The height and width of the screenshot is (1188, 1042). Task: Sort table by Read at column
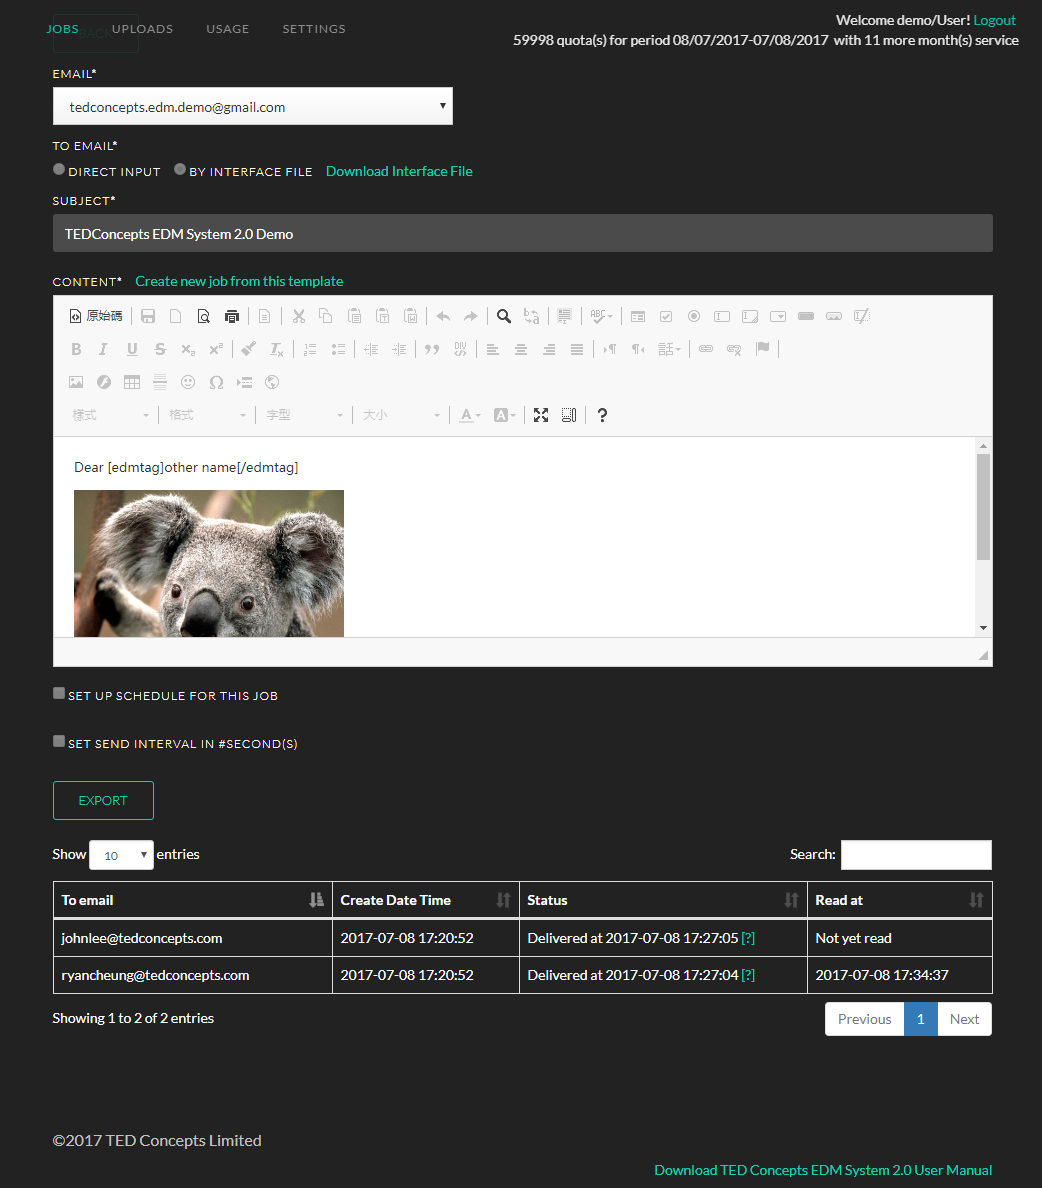900,900
